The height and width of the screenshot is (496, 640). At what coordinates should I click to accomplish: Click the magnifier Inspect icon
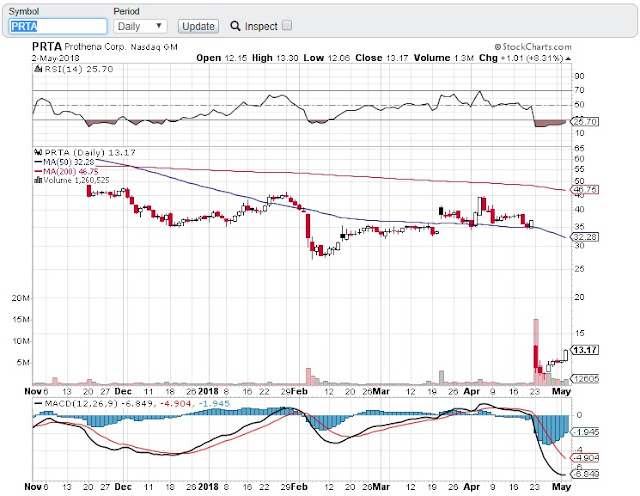click(x=235, y=26)
